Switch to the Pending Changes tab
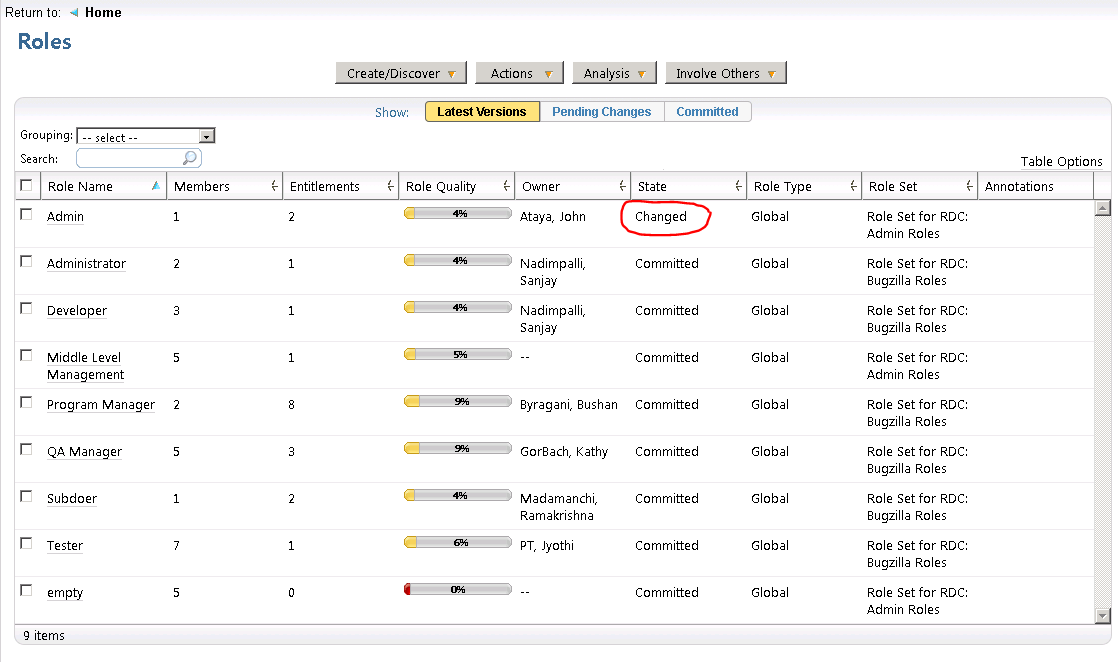Image resolution: width=1118 pixels, height=662 pixels. (601, 112)
